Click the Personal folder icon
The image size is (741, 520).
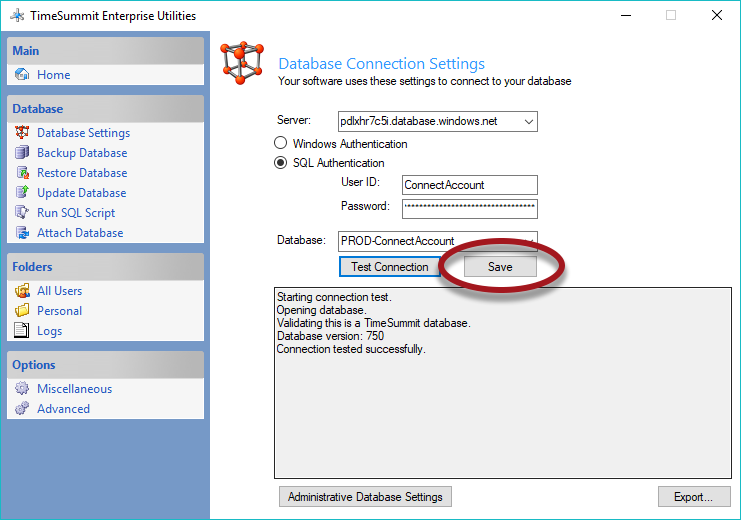[22, 311]
